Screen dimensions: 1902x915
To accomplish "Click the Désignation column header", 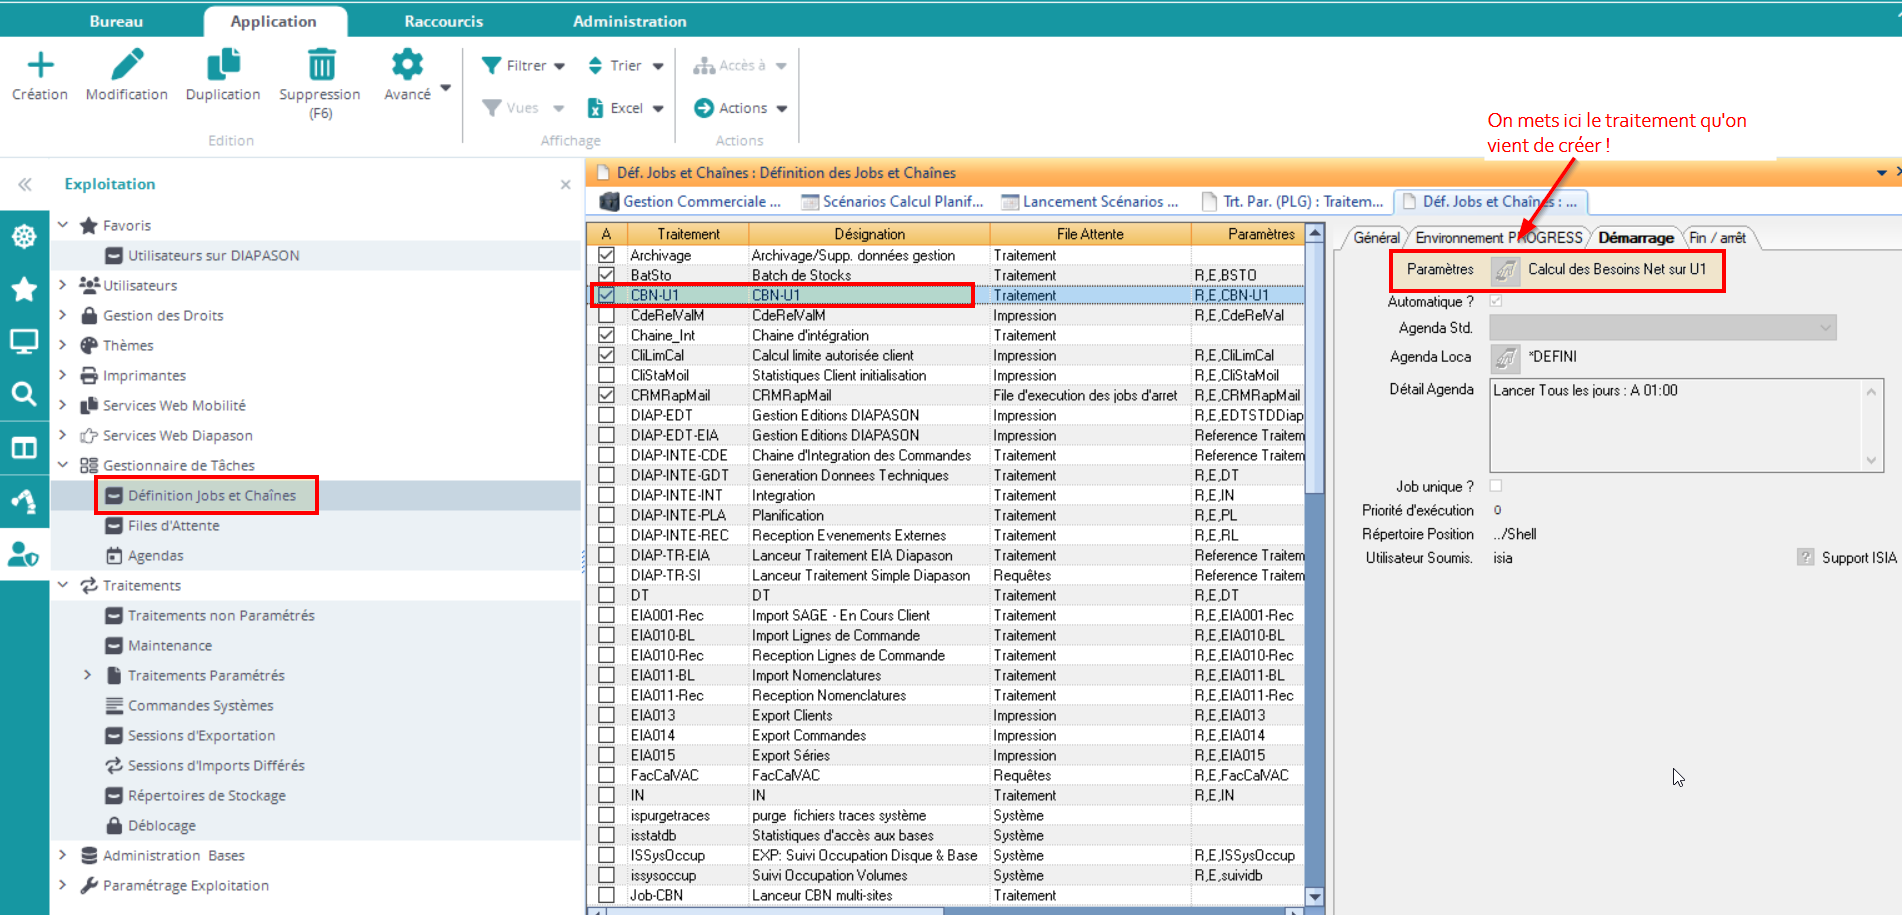I will [869, 234].
